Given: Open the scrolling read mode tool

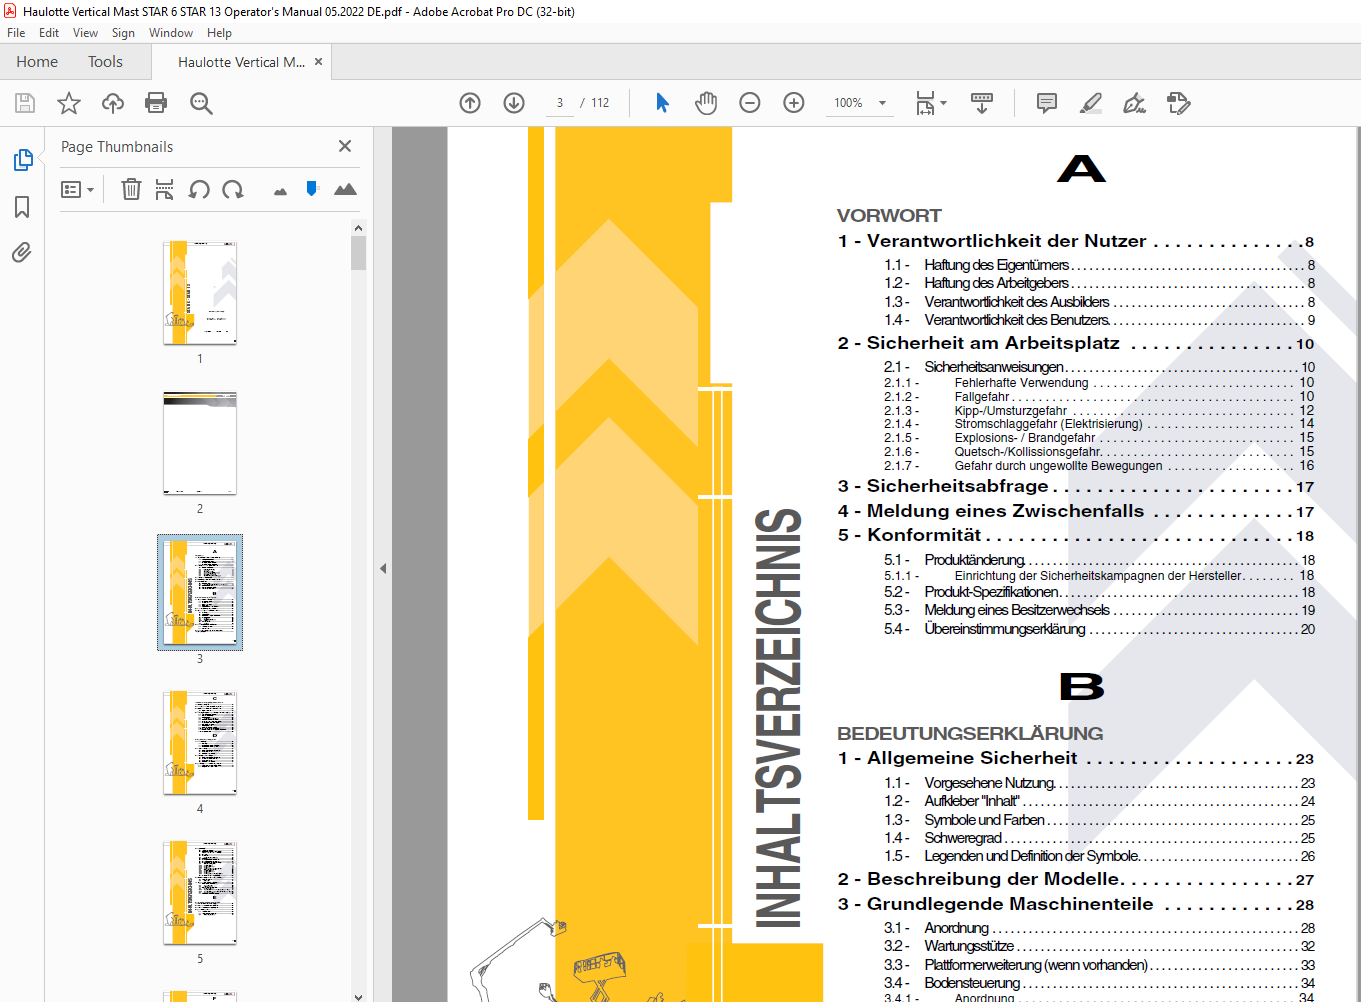Looking at the screenshot, I should [x=982, y=103].
